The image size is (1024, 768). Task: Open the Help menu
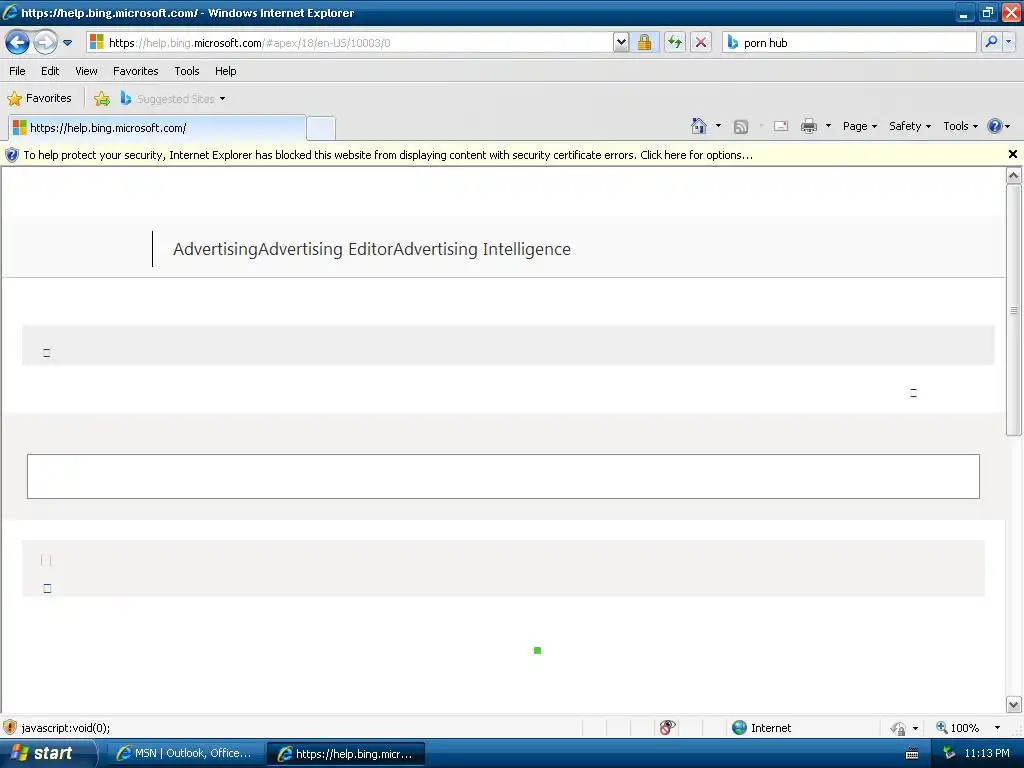226,71
